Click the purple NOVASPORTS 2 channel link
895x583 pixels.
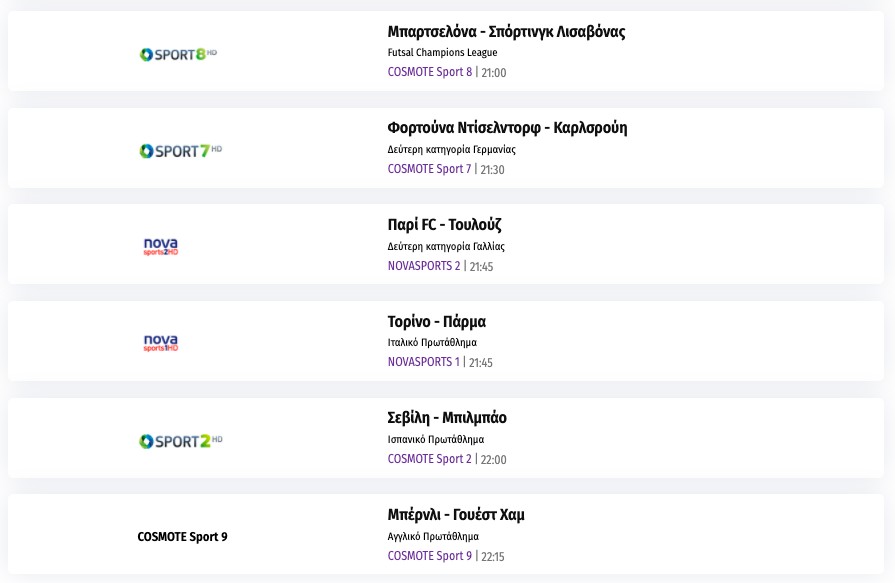click(x=424, y=266)
